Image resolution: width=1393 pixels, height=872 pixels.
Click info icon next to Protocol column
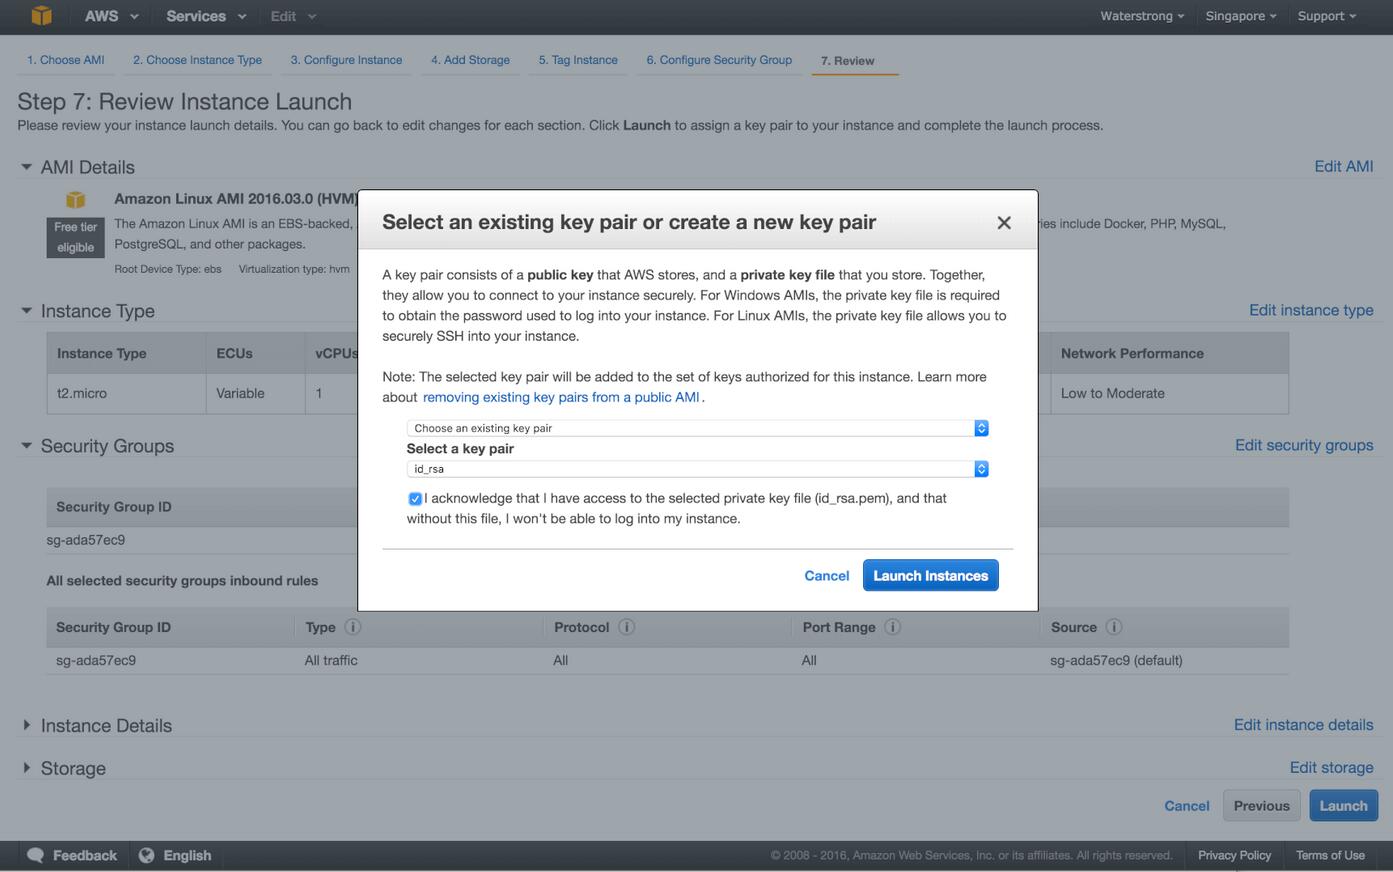click(x=626, y=627)
